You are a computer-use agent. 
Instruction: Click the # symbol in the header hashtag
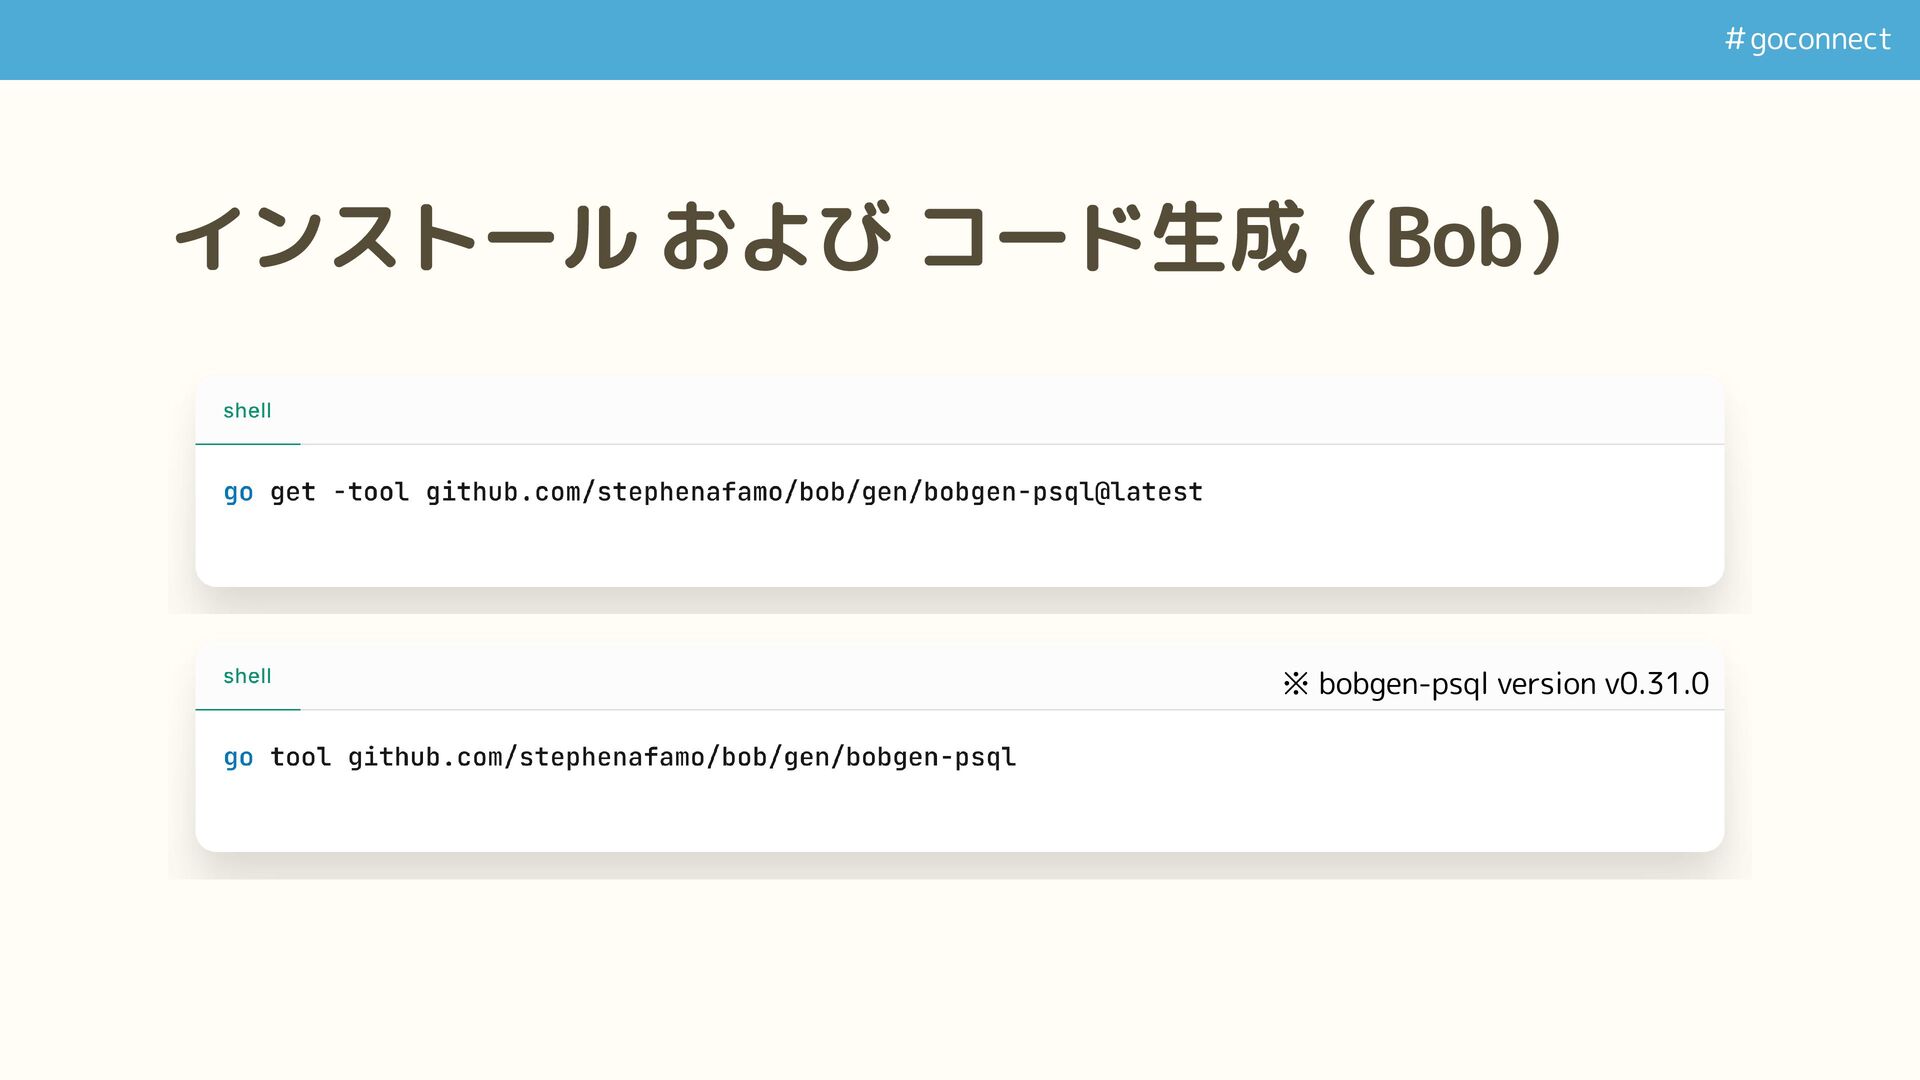click(1735, 39)
